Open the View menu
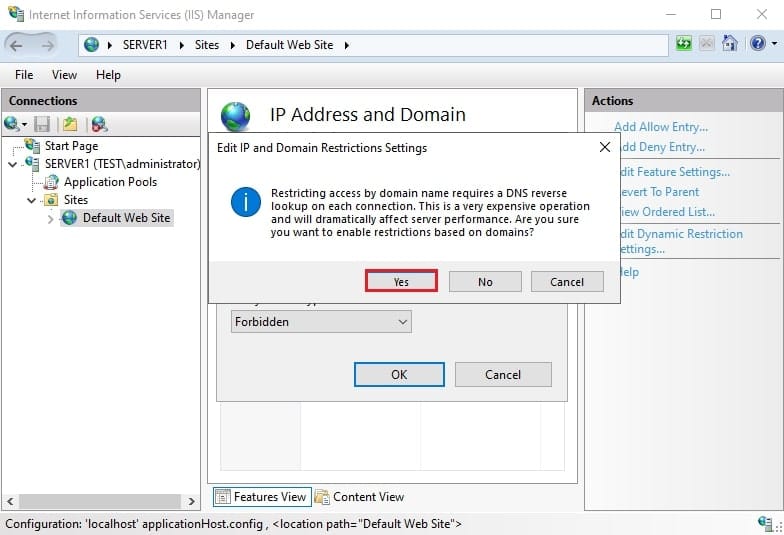Viewport: 784px width, 535px height. [64, 75]
